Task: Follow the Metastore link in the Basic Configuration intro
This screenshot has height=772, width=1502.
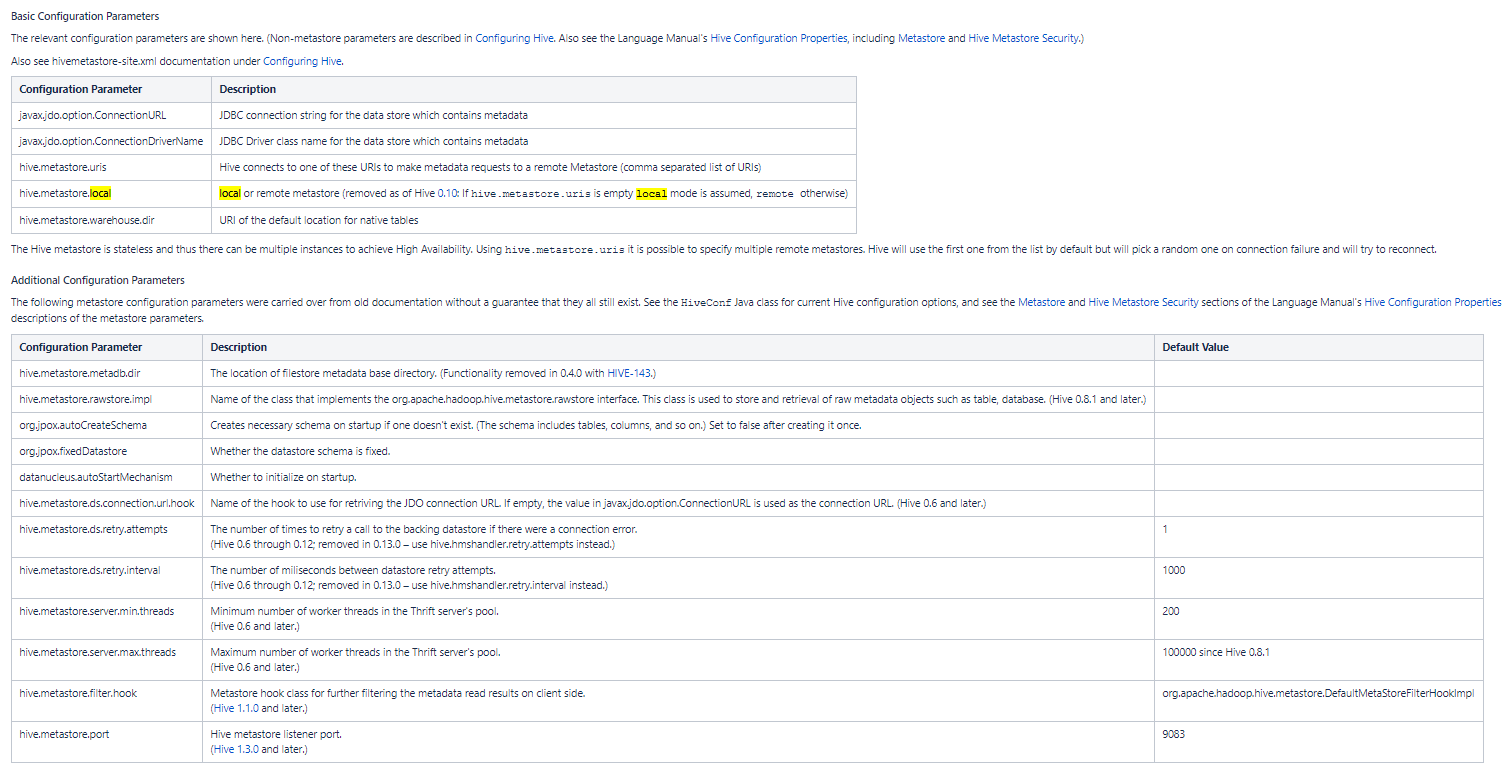Action: 921,38
